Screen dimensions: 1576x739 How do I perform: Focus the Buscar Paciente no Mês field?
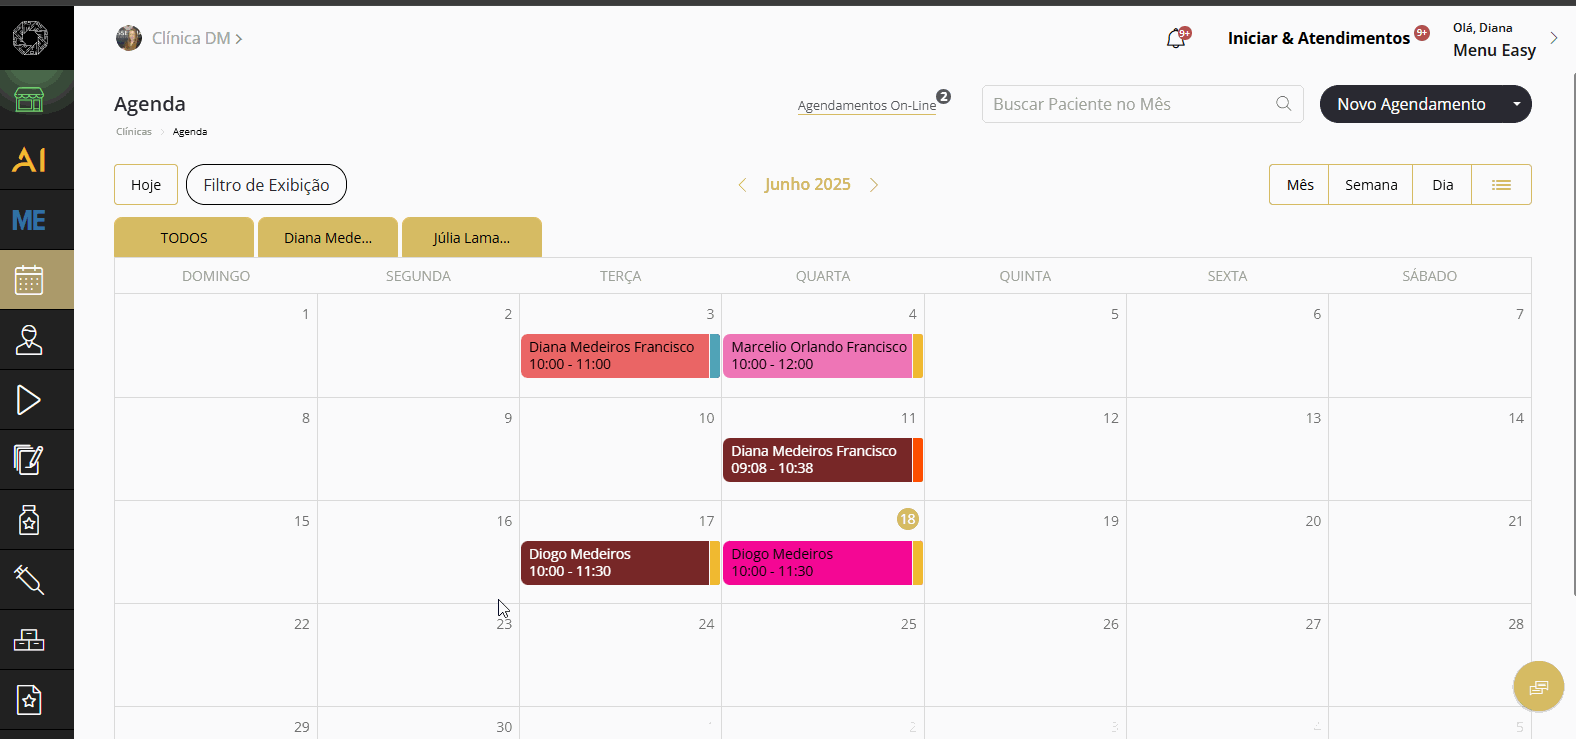point(1142,104)
